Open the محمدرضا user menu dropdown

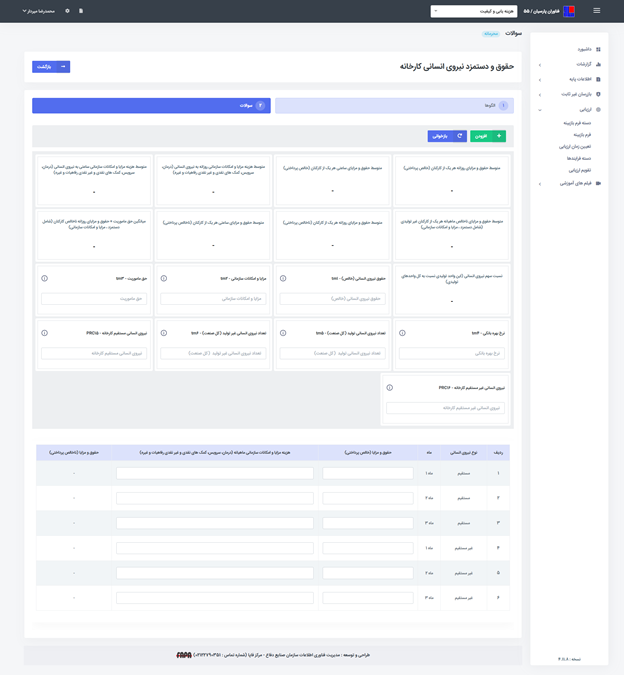coord(38,11)
